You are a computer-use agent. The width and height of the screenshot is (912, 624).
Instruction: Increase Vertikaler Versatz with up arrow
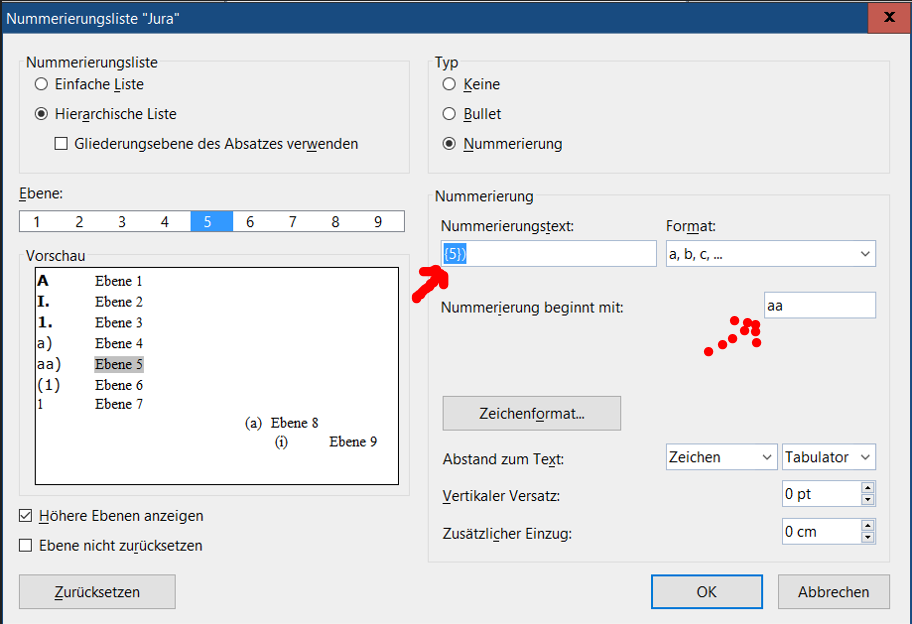867,488
